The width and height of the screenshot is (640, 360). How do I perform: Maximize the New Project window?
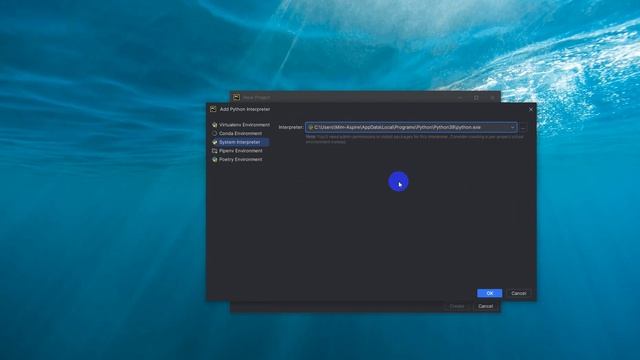(x=476, y=98)
